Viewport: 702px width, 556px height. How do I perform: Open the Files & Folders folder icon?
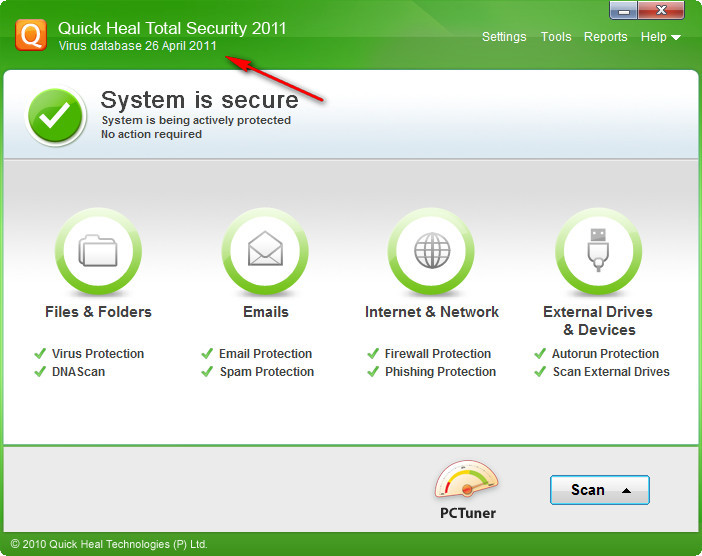(98, 251)
